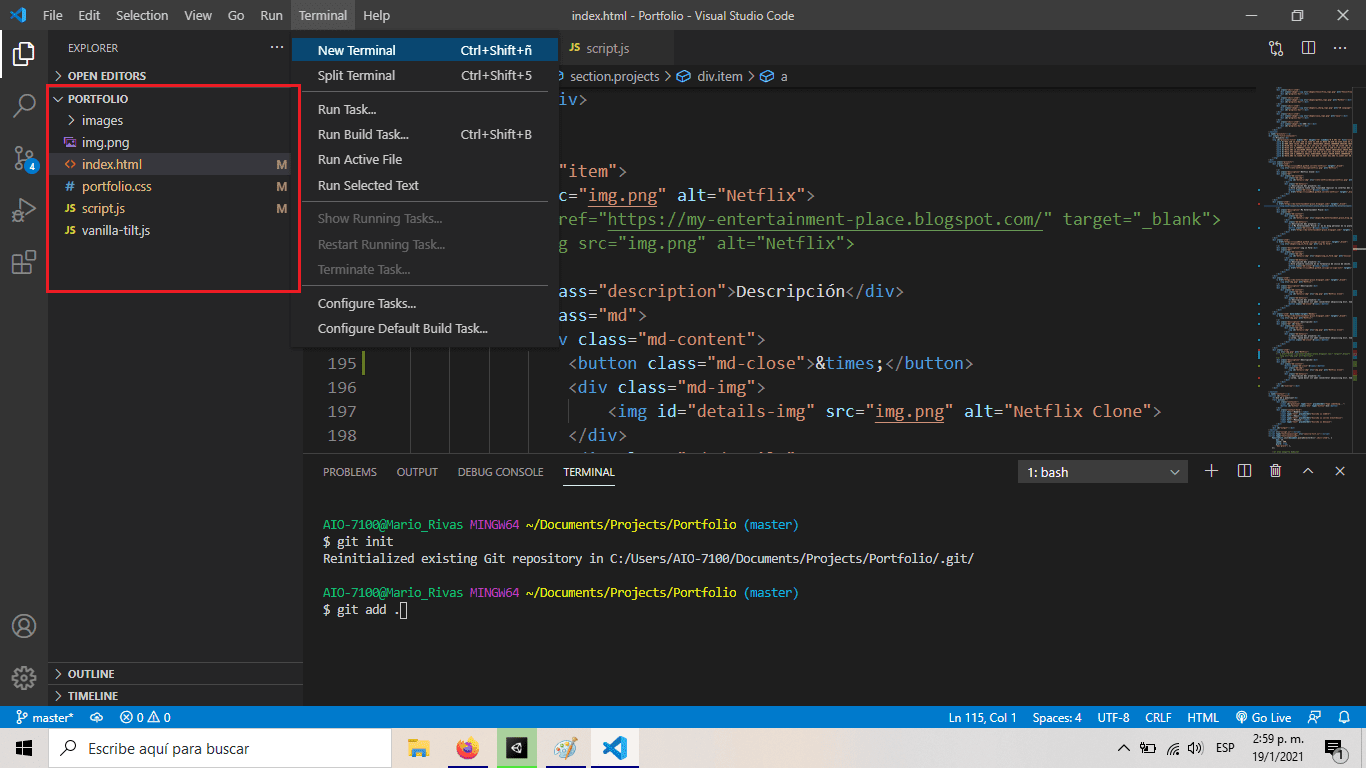This screenshot has width=1366, height=768.
Task: Select 'New Terminal' from the Terminal menu
Action: (357, 49)
